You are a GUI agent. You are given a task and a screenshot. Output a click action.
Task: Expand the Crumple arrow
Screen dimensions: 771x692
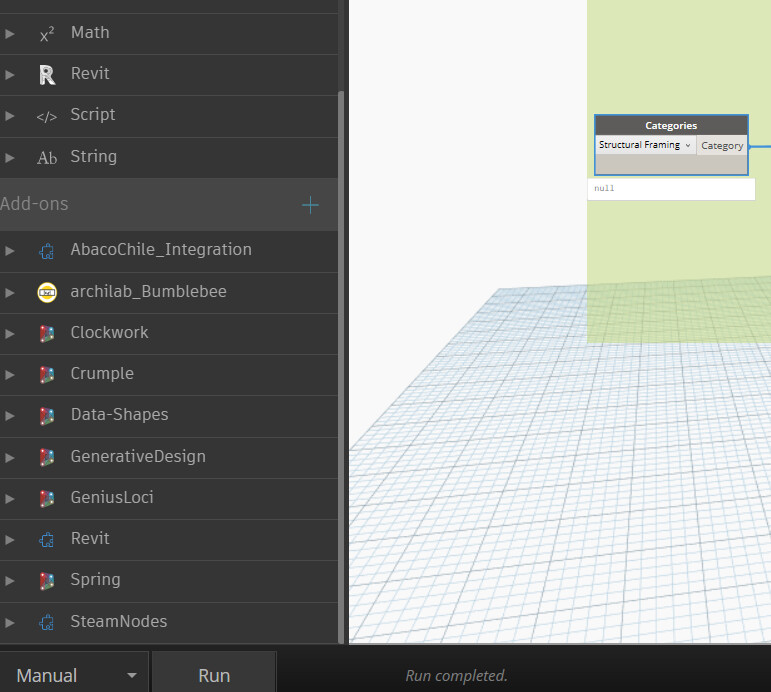click(x=9, y=375)
